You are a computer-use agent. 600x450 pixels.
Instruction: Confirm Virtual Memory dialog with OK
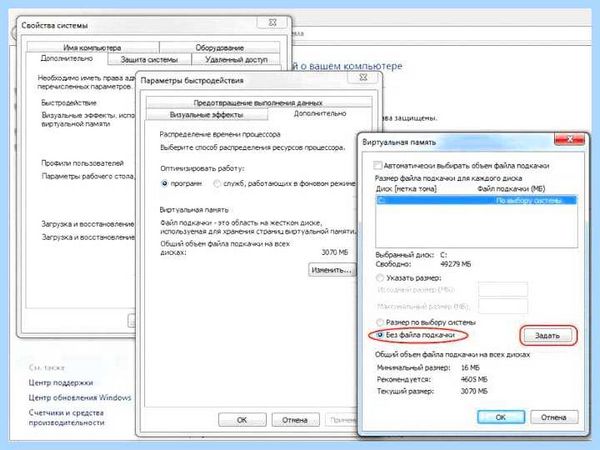[501, 417]
